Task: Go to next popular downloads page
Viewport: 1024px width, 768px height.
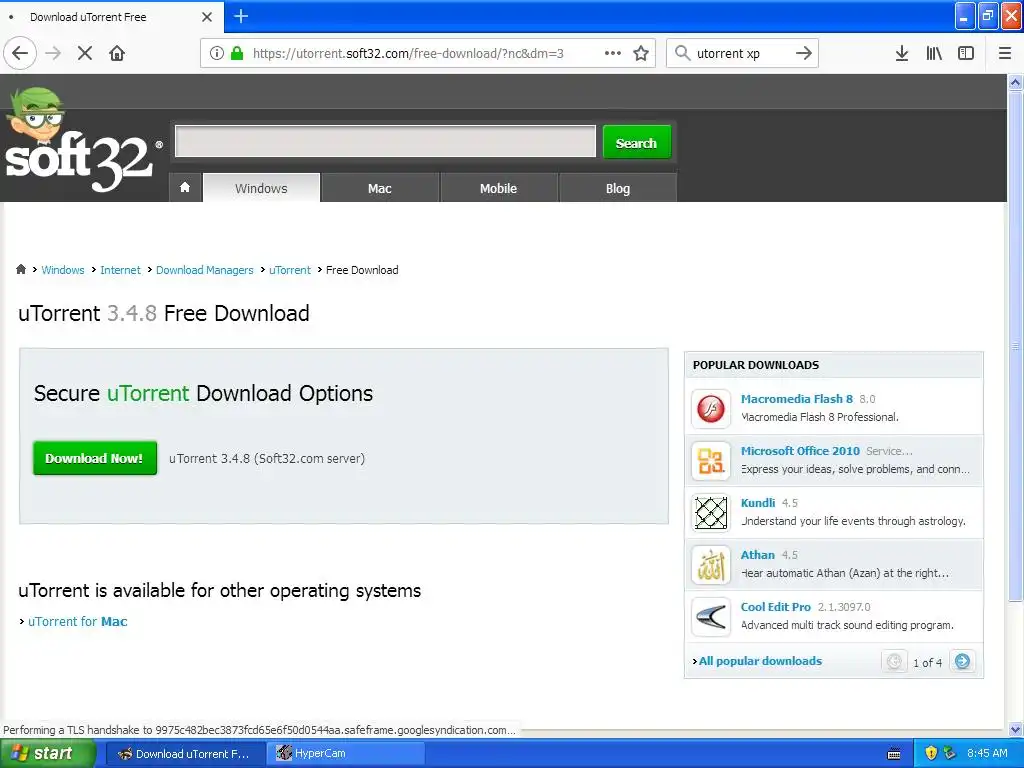Action: (963, 662)
